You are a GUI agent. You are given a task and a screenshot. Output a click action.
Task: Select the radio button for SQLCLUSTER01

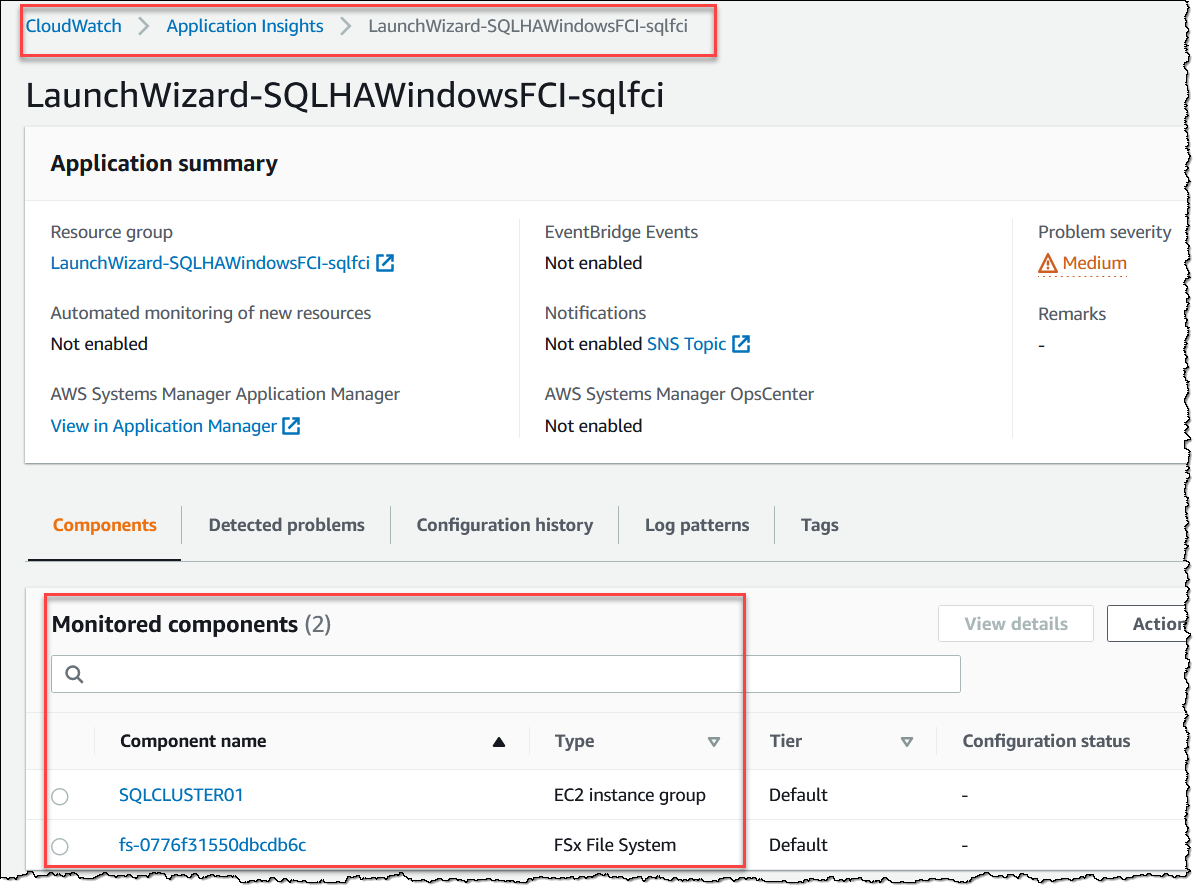(59, 796)
